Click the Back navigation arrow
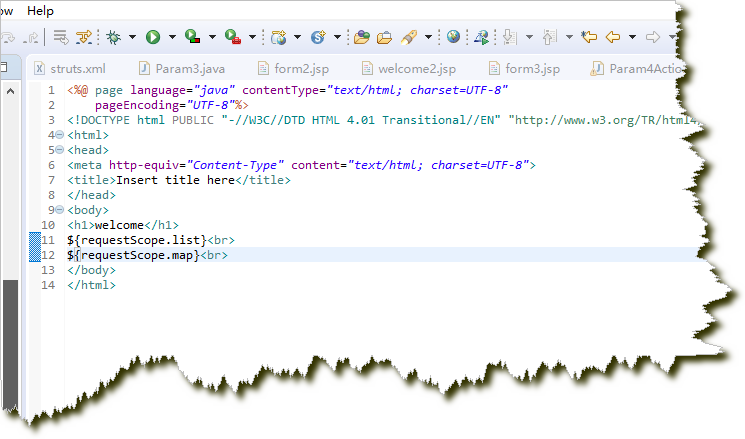Screen dimensions: 745x439 coord(613,37)
